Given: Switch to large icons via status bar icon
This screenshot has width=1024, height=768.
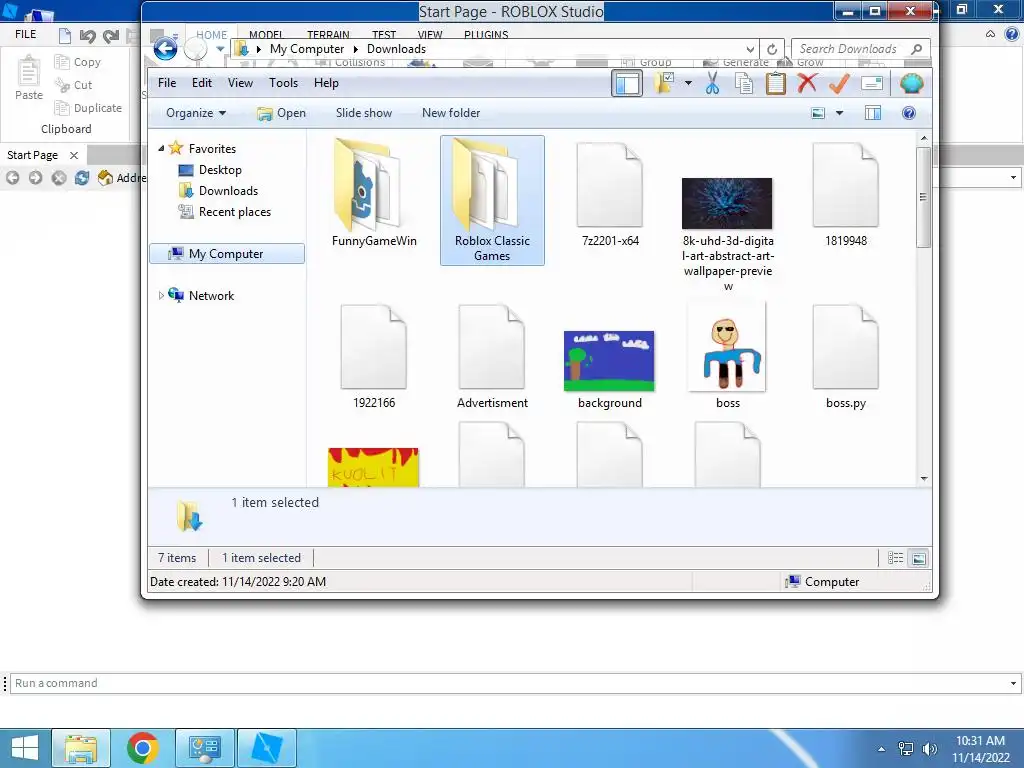Looking at the screenshot, I should (918, 558).
